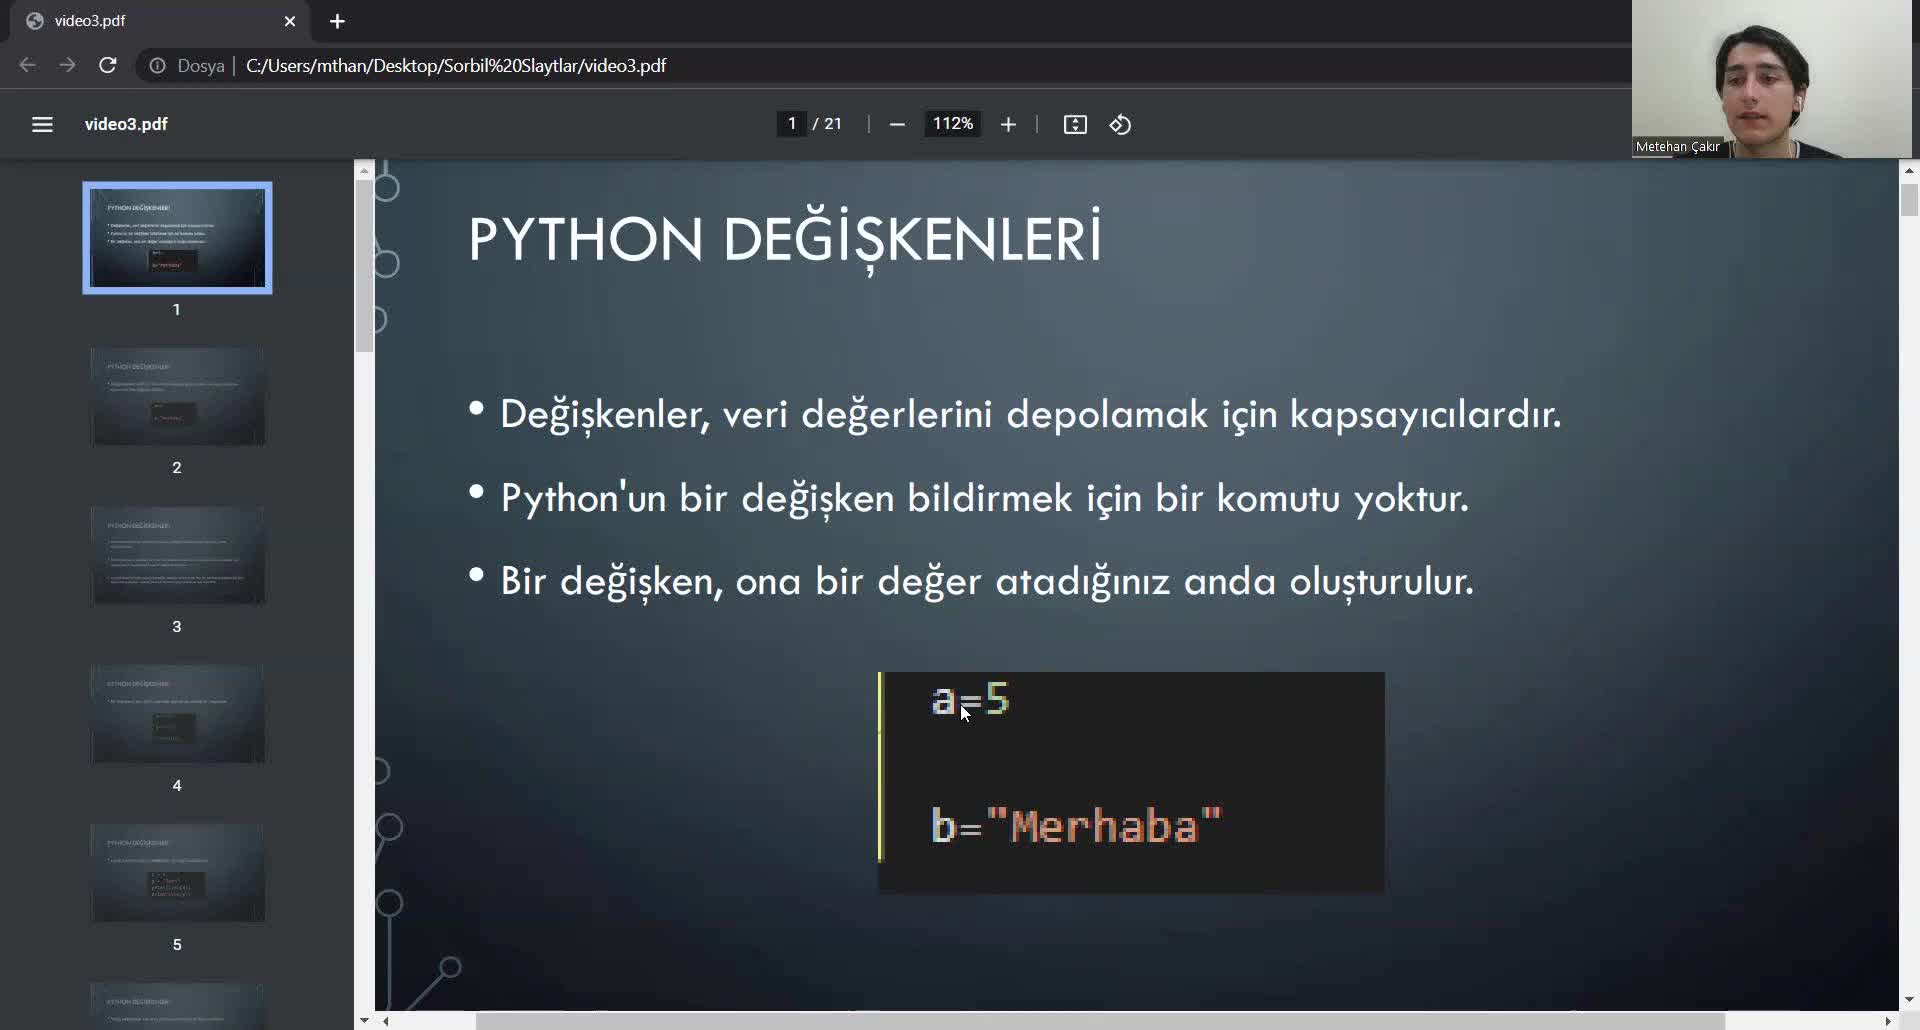Select page 3 thumbnail
The height and width of the screenshot is (1030, 1920).
(x=178, y=556)
